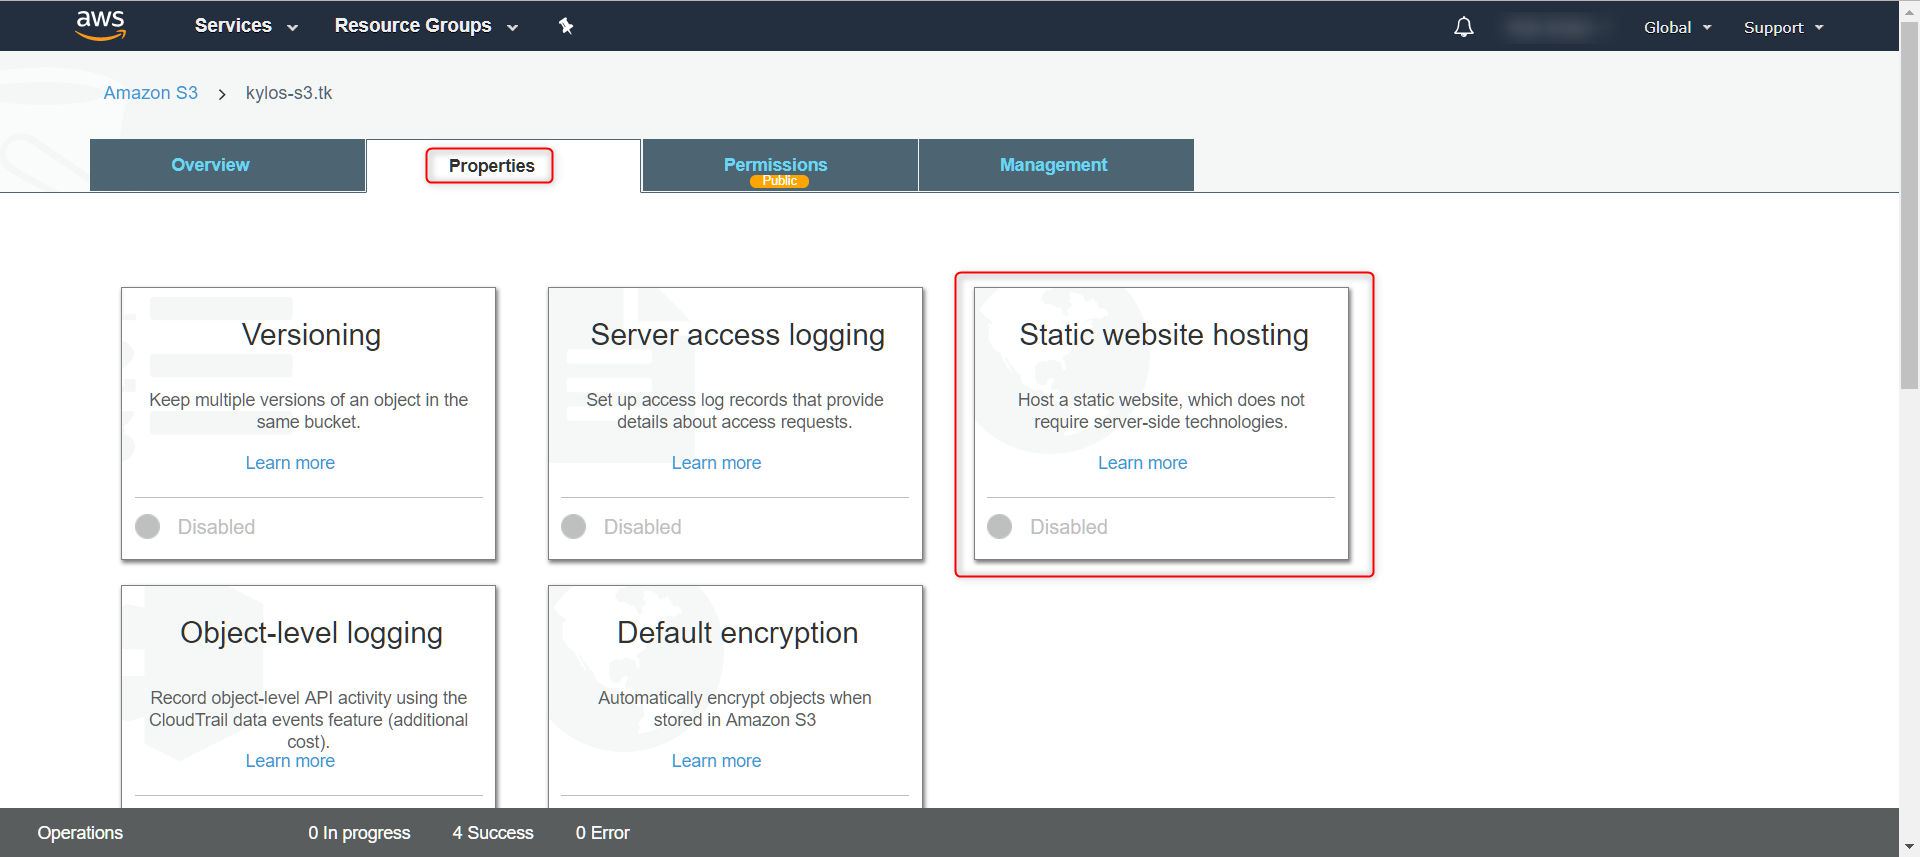
Task: Click the 0 In progress status
Action: tap(359, 833)
